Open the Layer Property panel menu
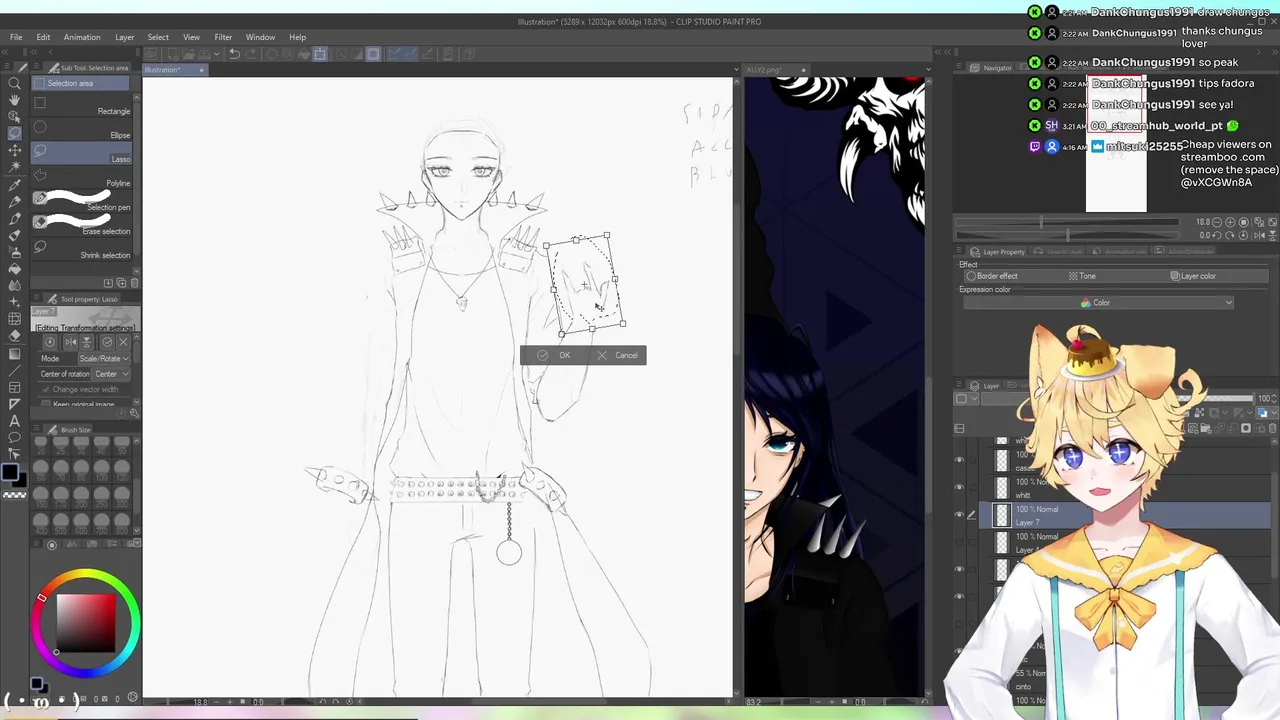The height and width of the screenshot is (720, 1280). tap(961, 252)
